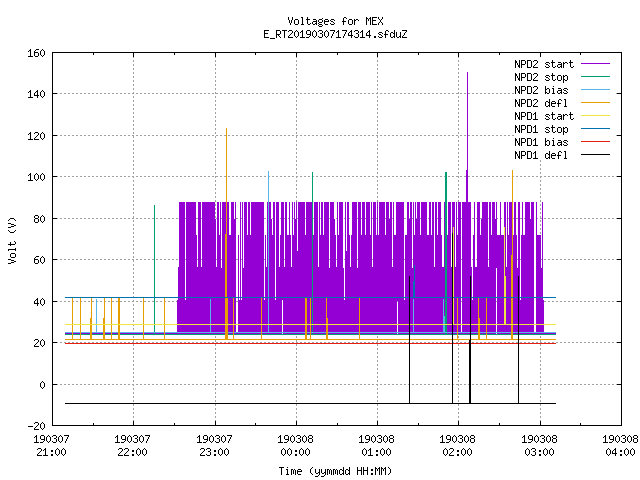Click the 190307 23:00 time tick label

coord(214,446)
